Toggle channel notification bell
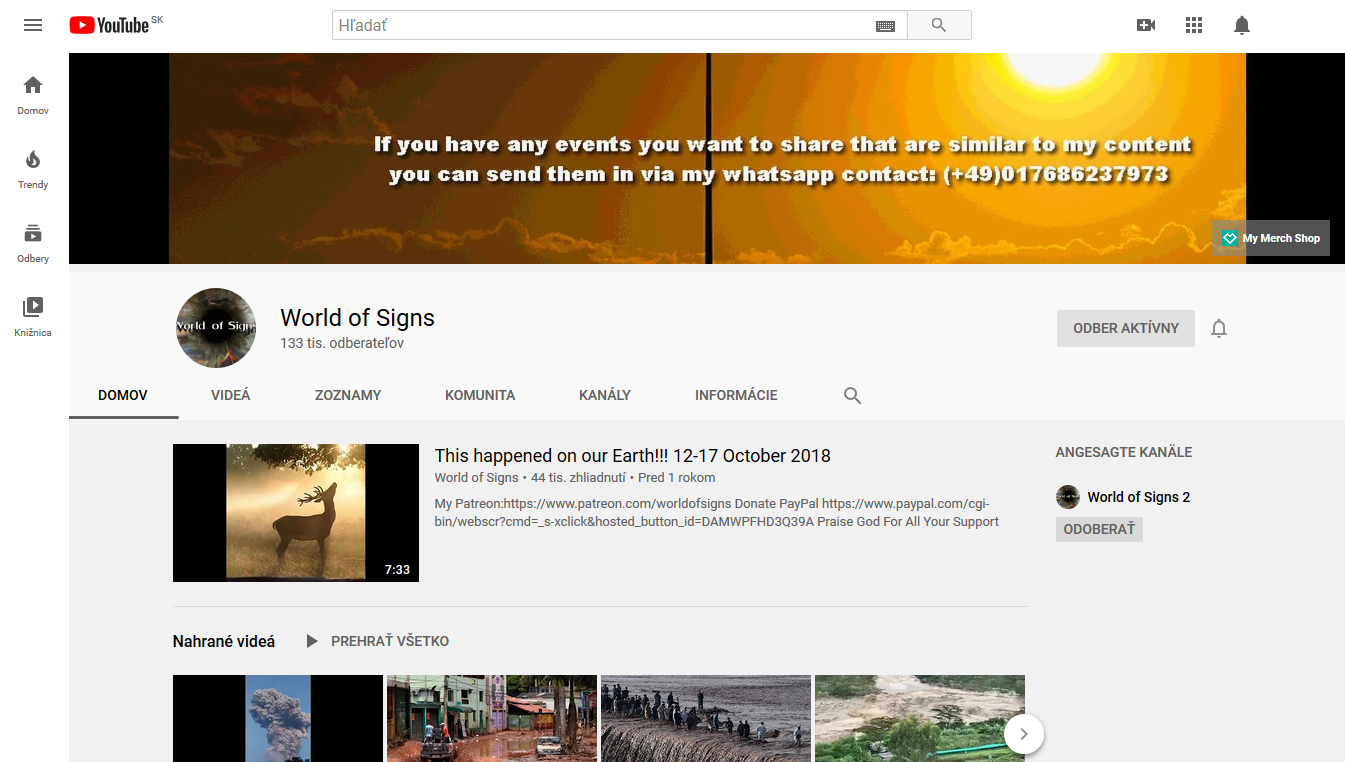Screen dimensions: 1345x762 point(1219,328)
